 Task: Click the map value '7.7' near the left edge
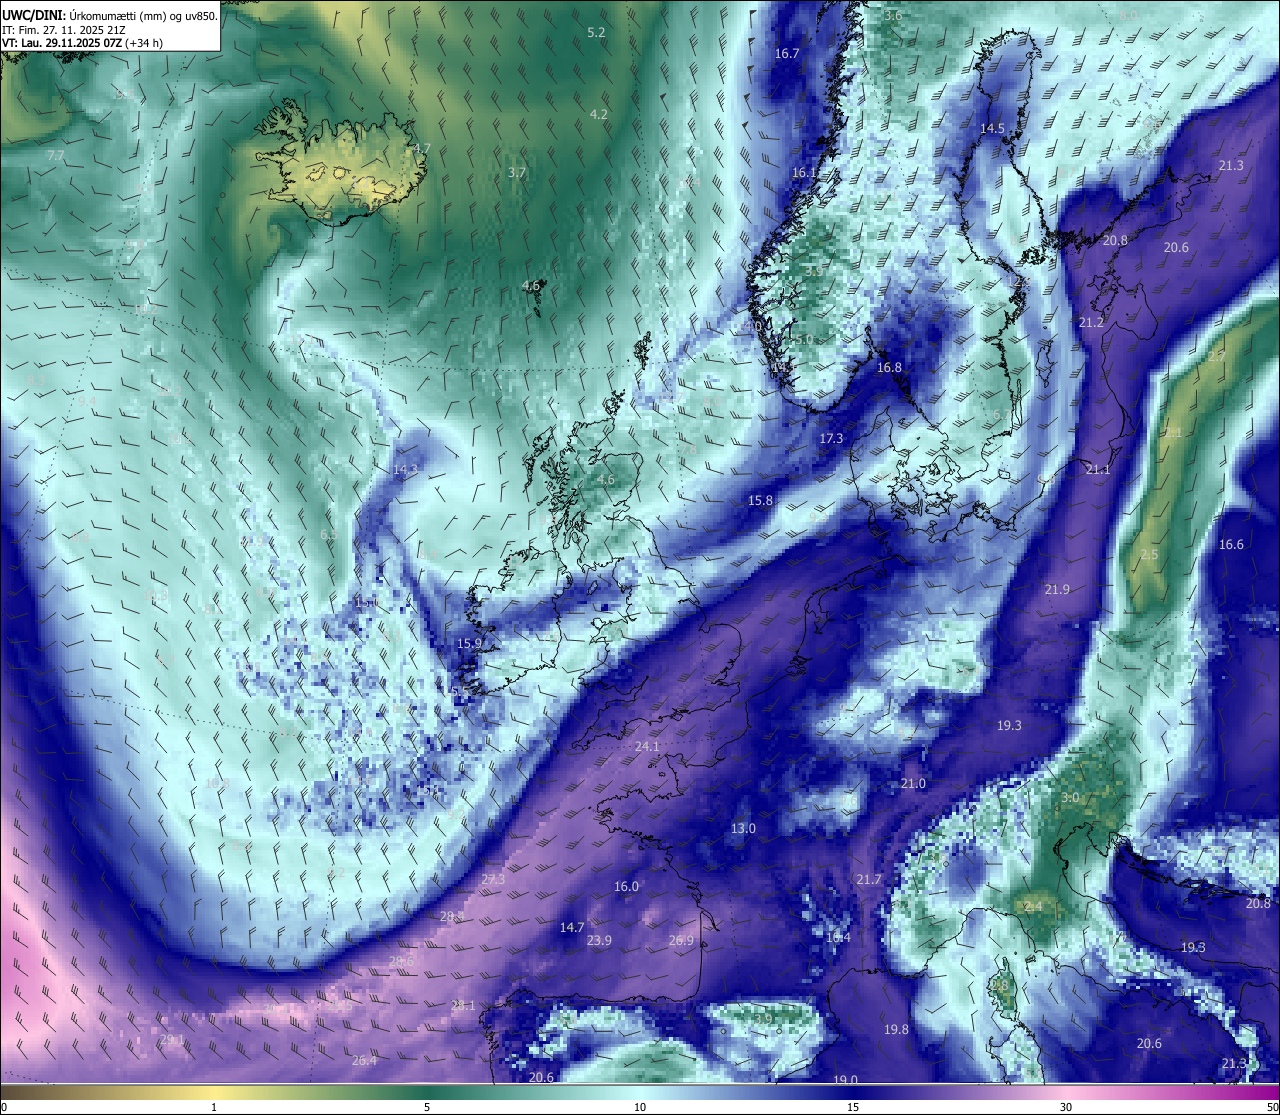pos(55,156)
